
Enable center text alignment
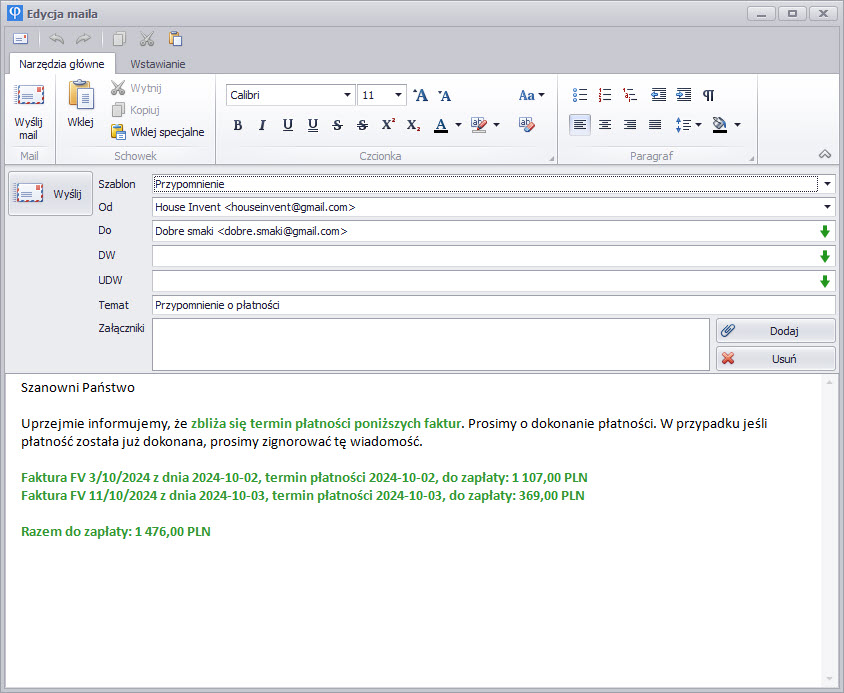605,125
